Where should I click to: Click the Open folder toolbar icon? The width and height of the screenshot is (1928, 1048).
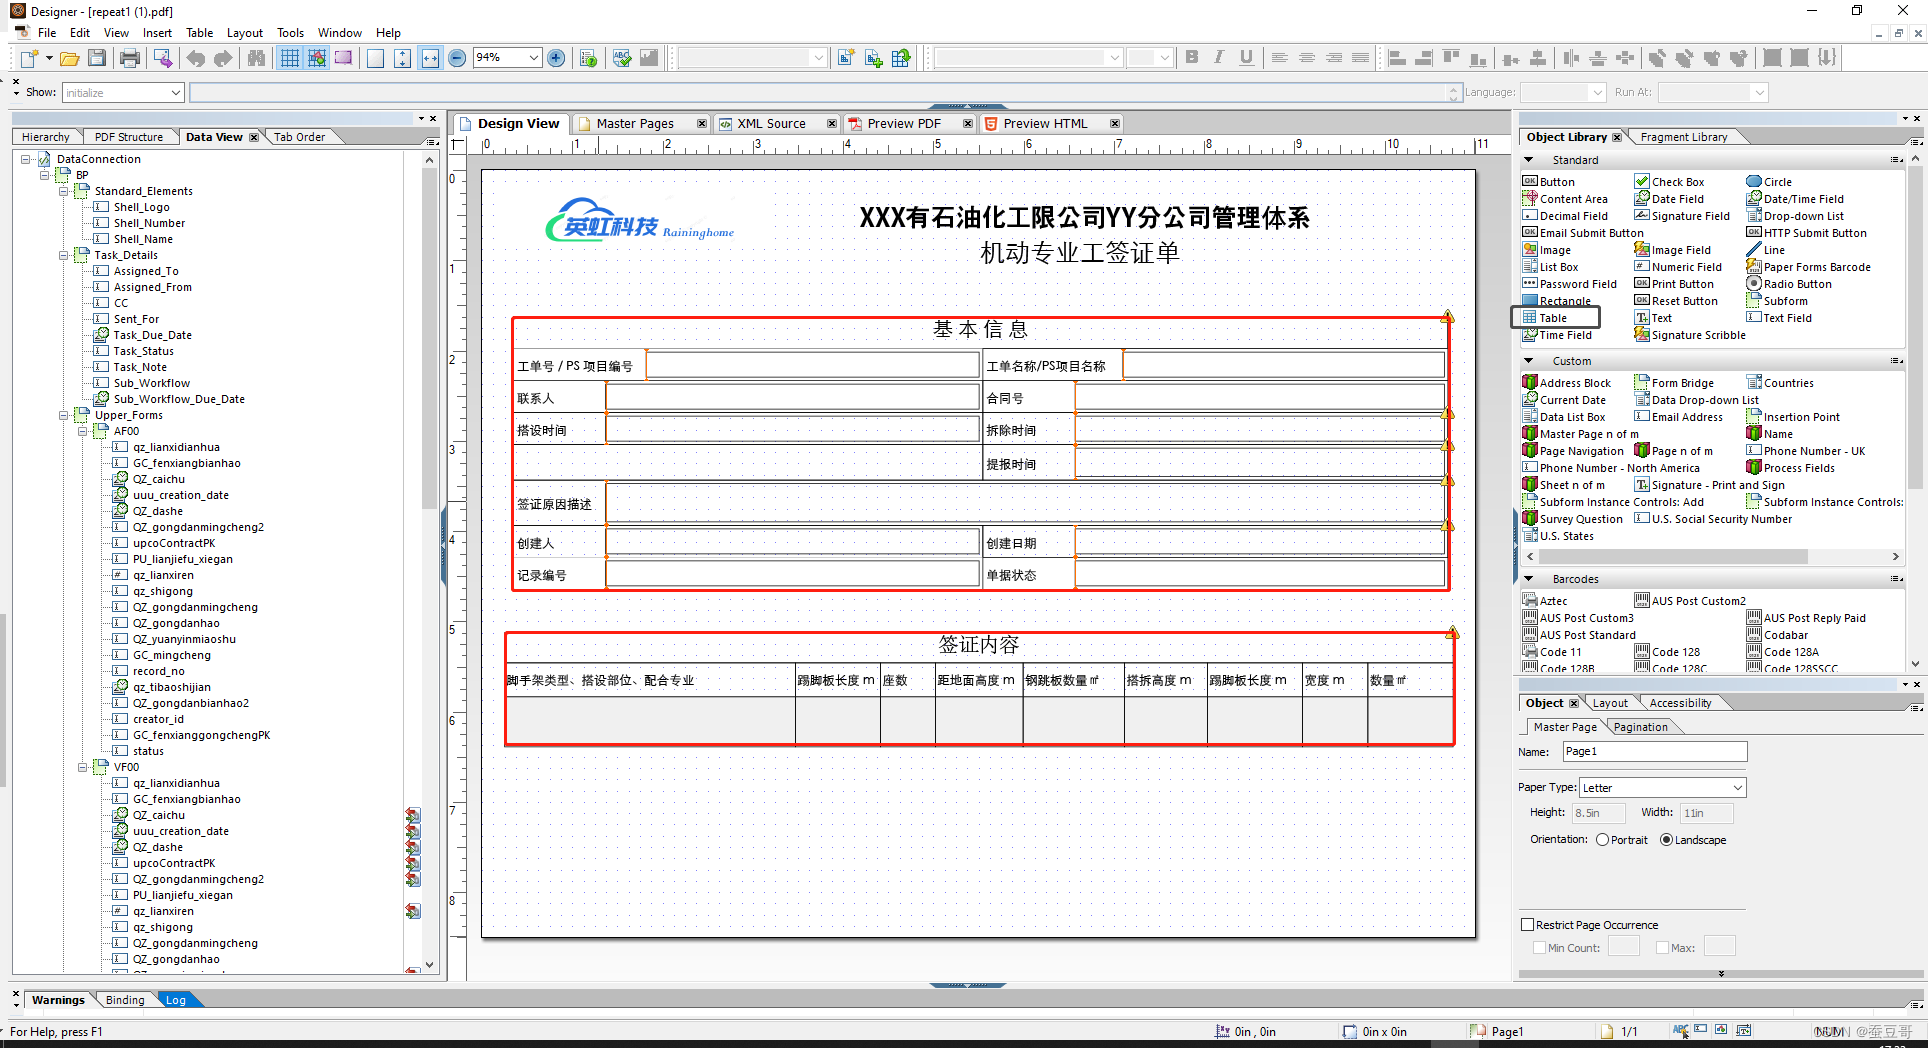[69, 58]
